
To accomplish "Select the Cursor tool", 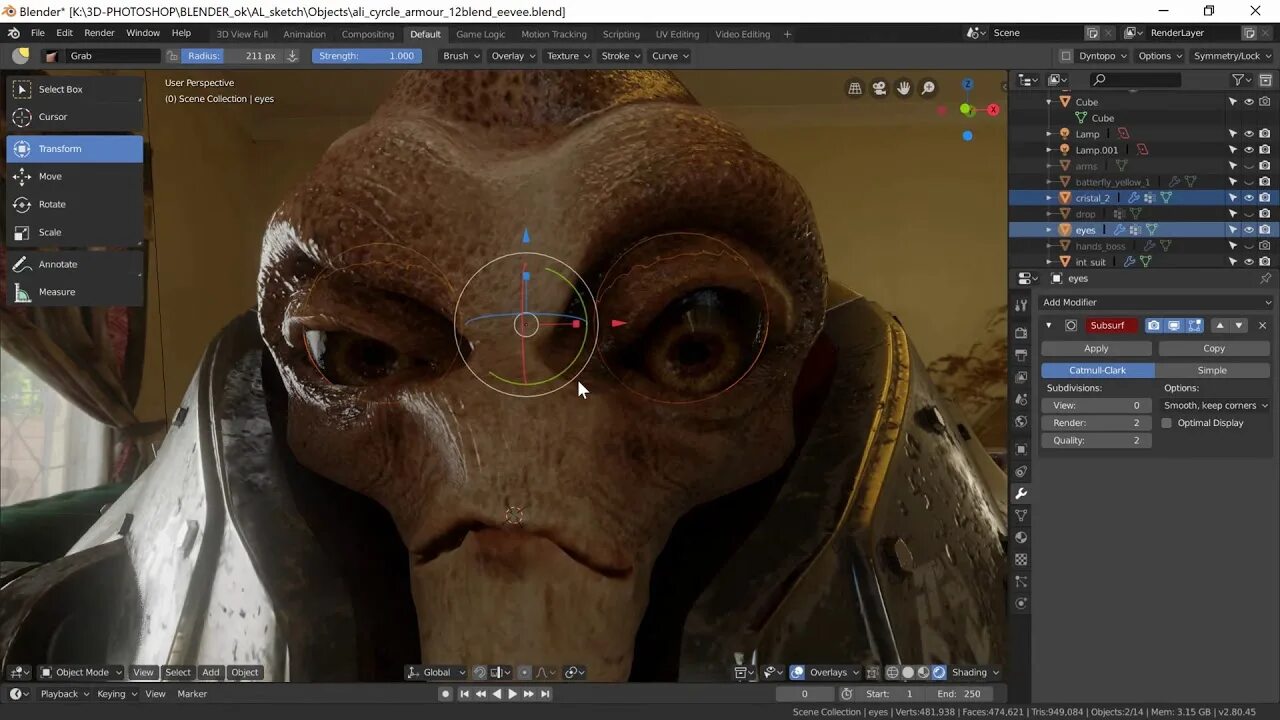I will (75, 117).
